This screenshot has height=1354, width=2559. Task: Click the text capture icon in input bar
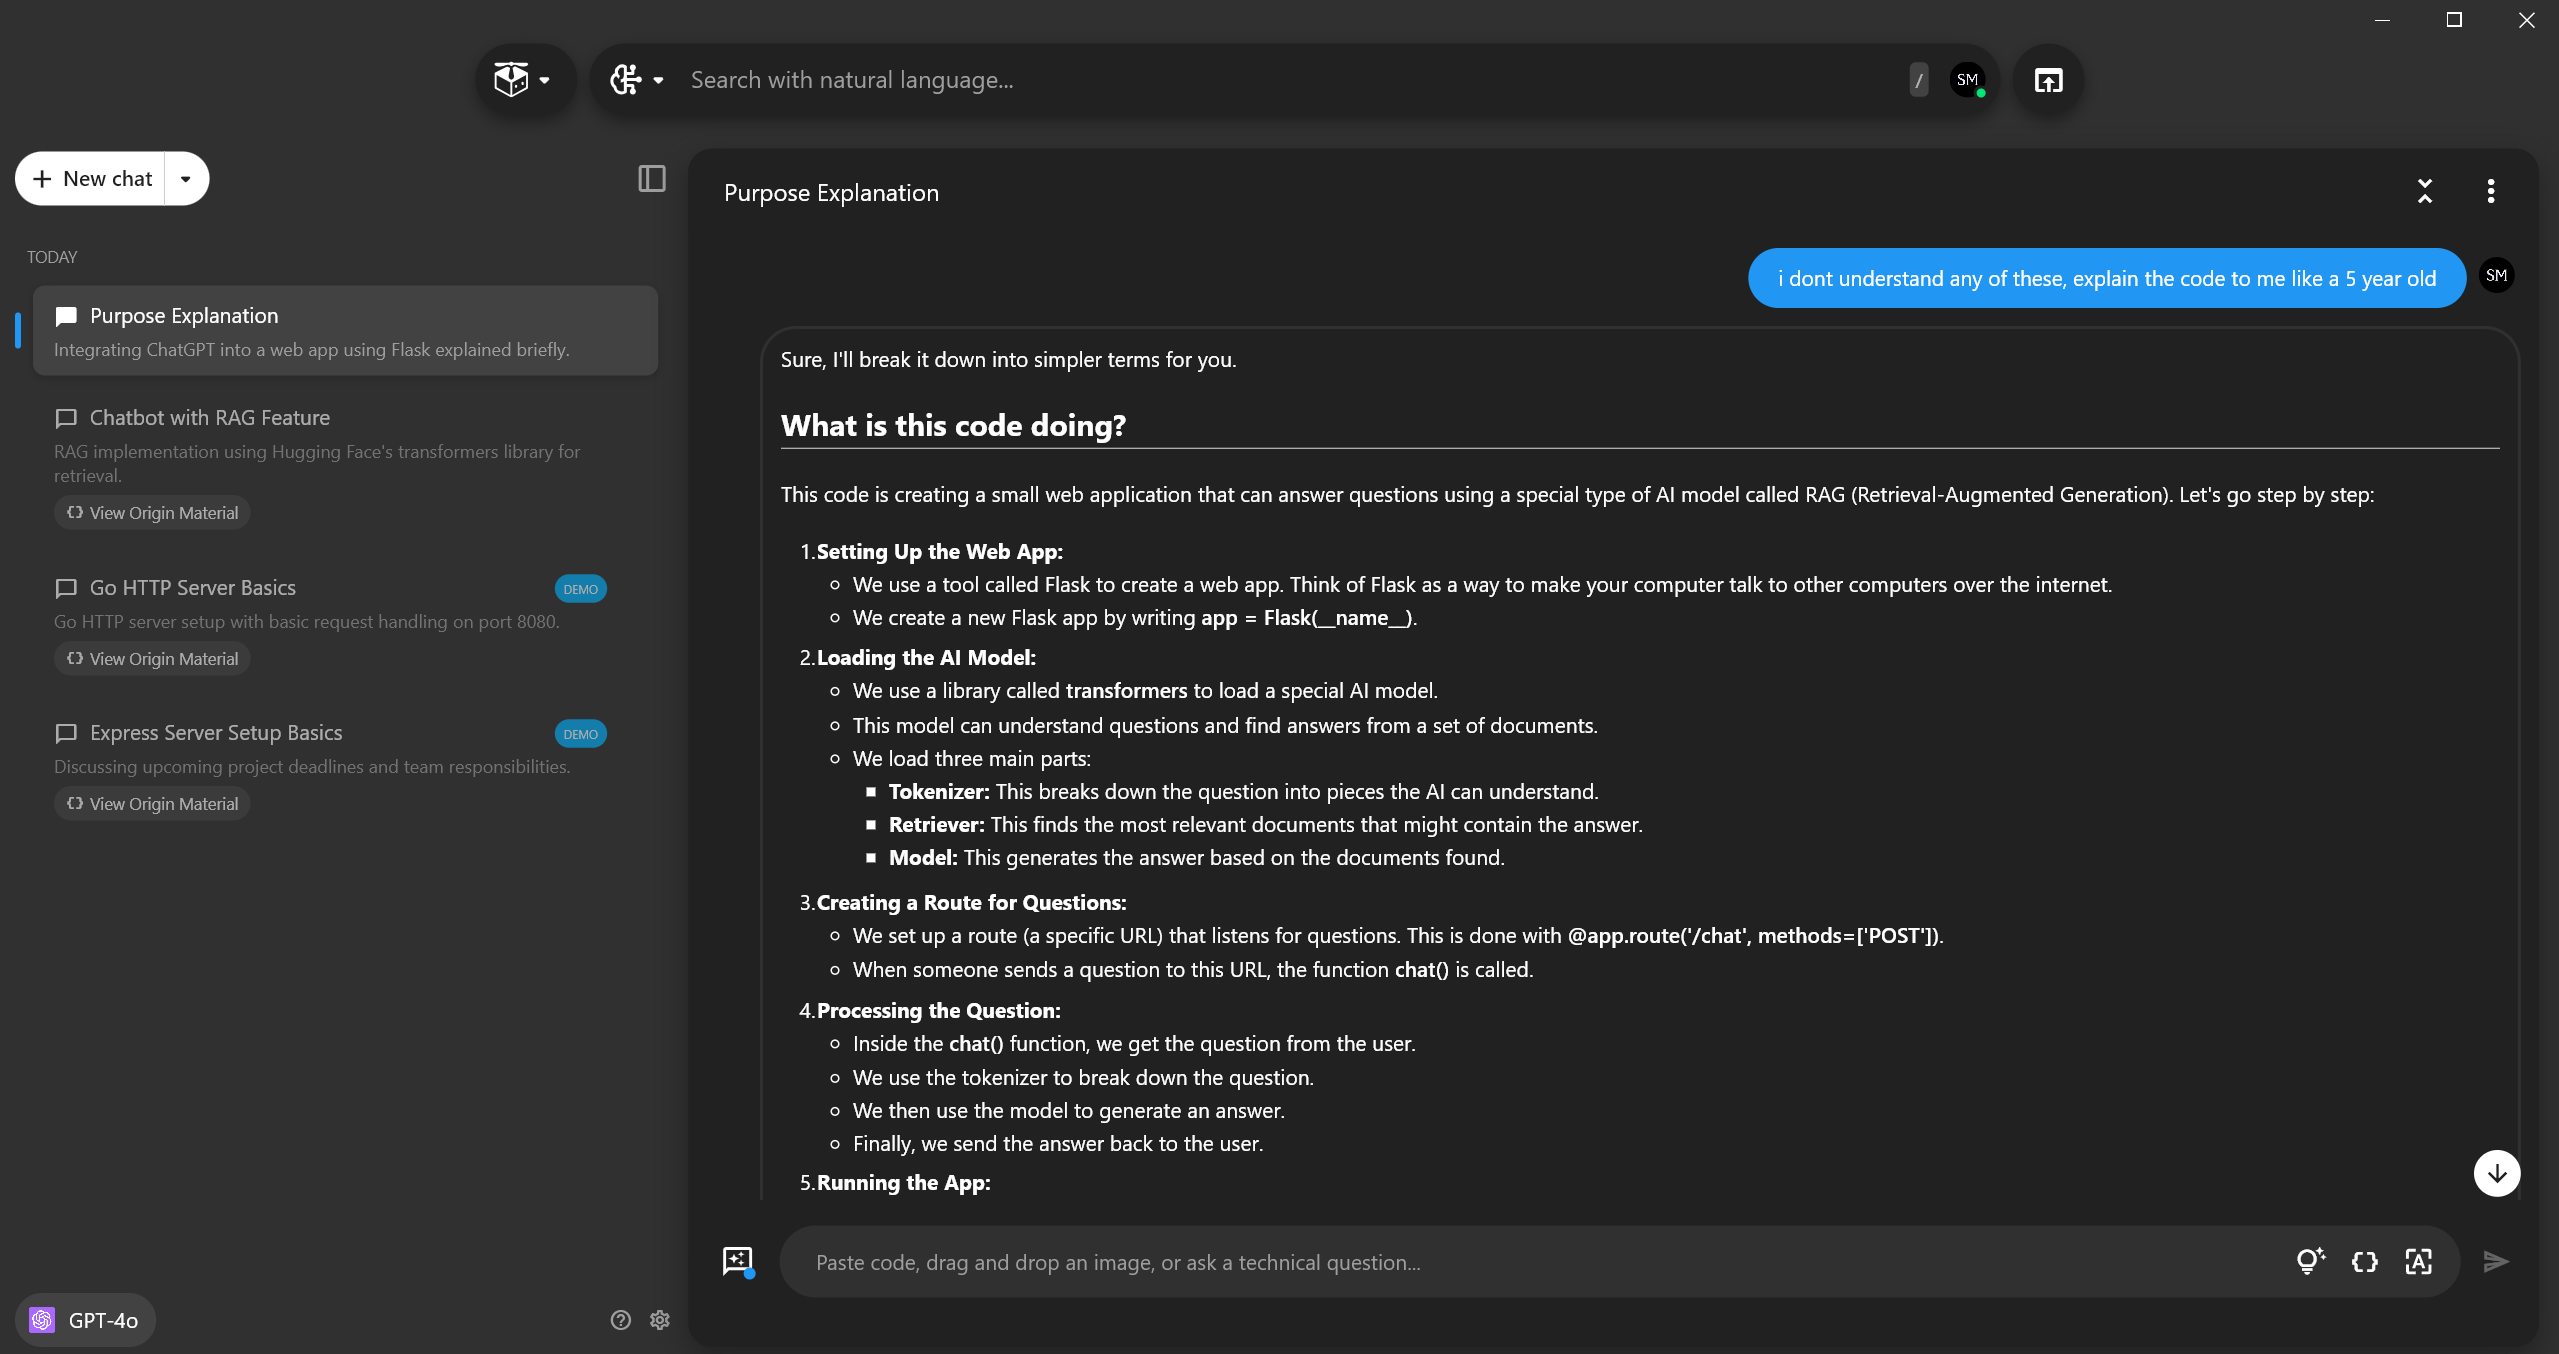(x=2418, y=1261)
